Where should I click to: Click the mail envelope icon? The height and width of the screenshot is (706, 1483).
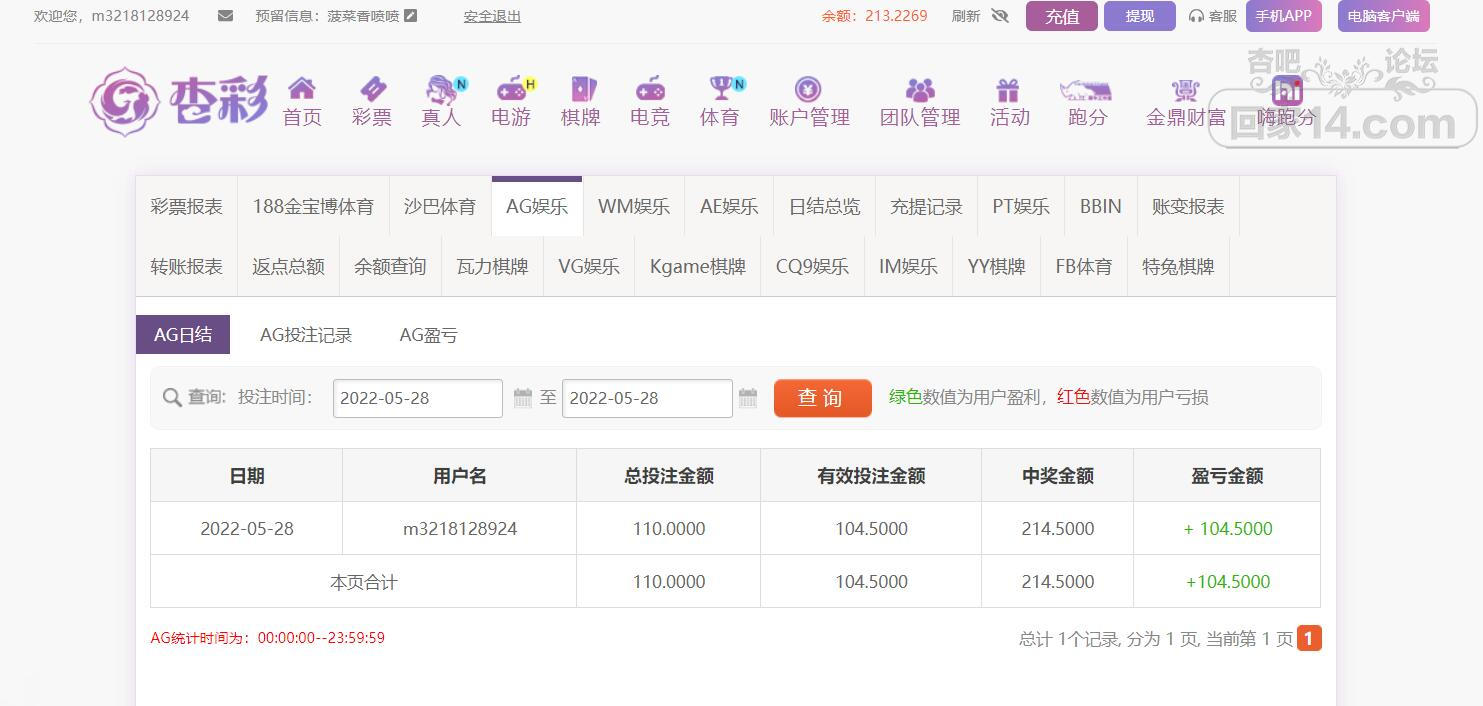225,16
